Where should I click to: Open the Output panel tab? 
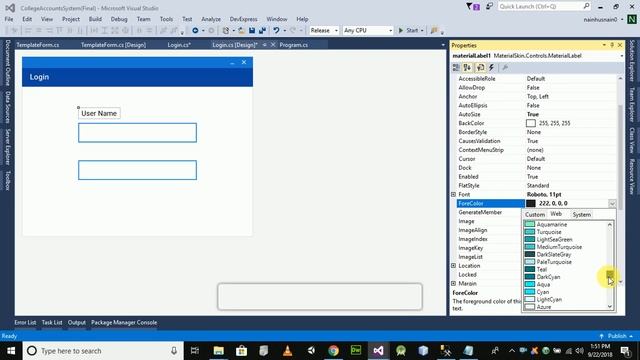pos(77,322)
